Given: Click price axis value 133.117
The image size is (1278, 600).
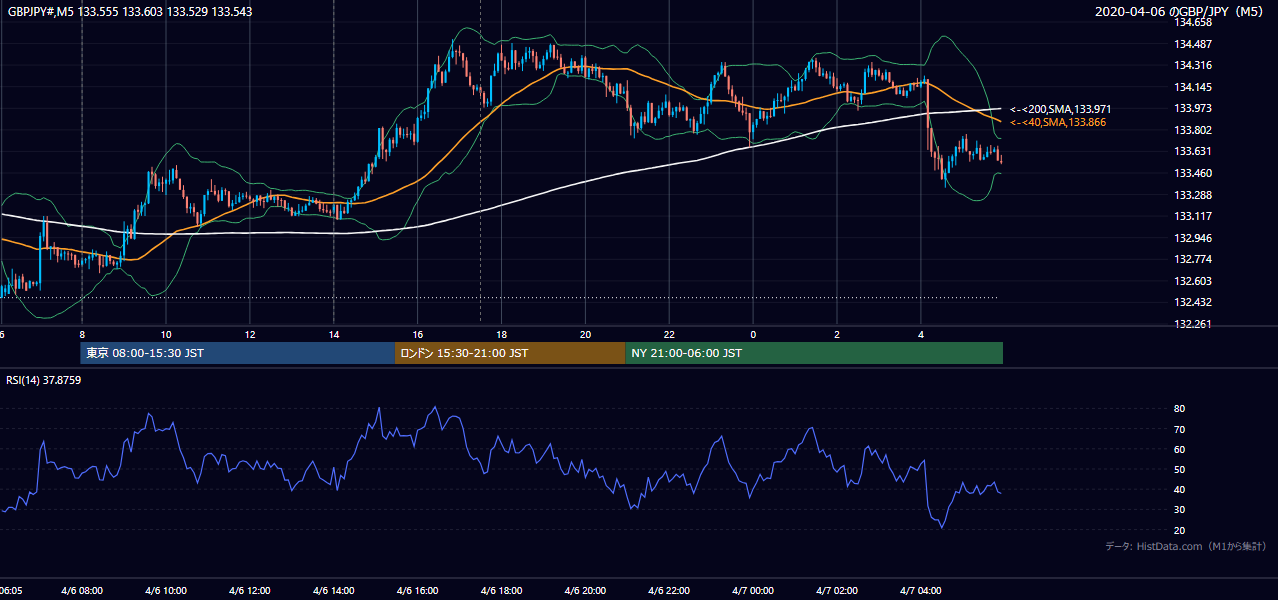Looking at the screenshot, I should click(x=1193, y=216).
